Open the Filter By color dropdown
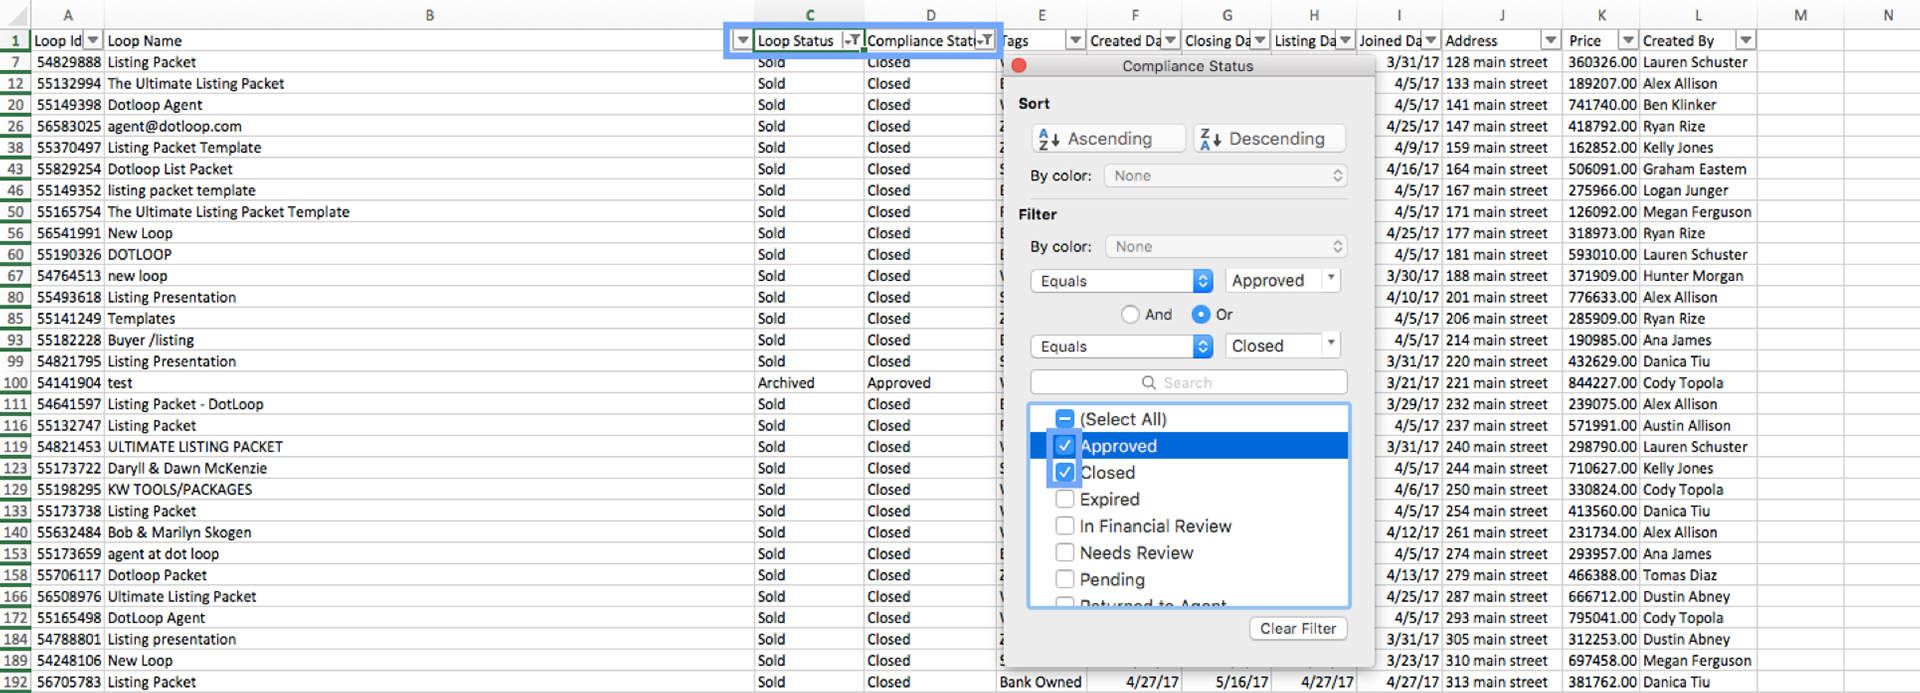 [x=1226, y=247]
